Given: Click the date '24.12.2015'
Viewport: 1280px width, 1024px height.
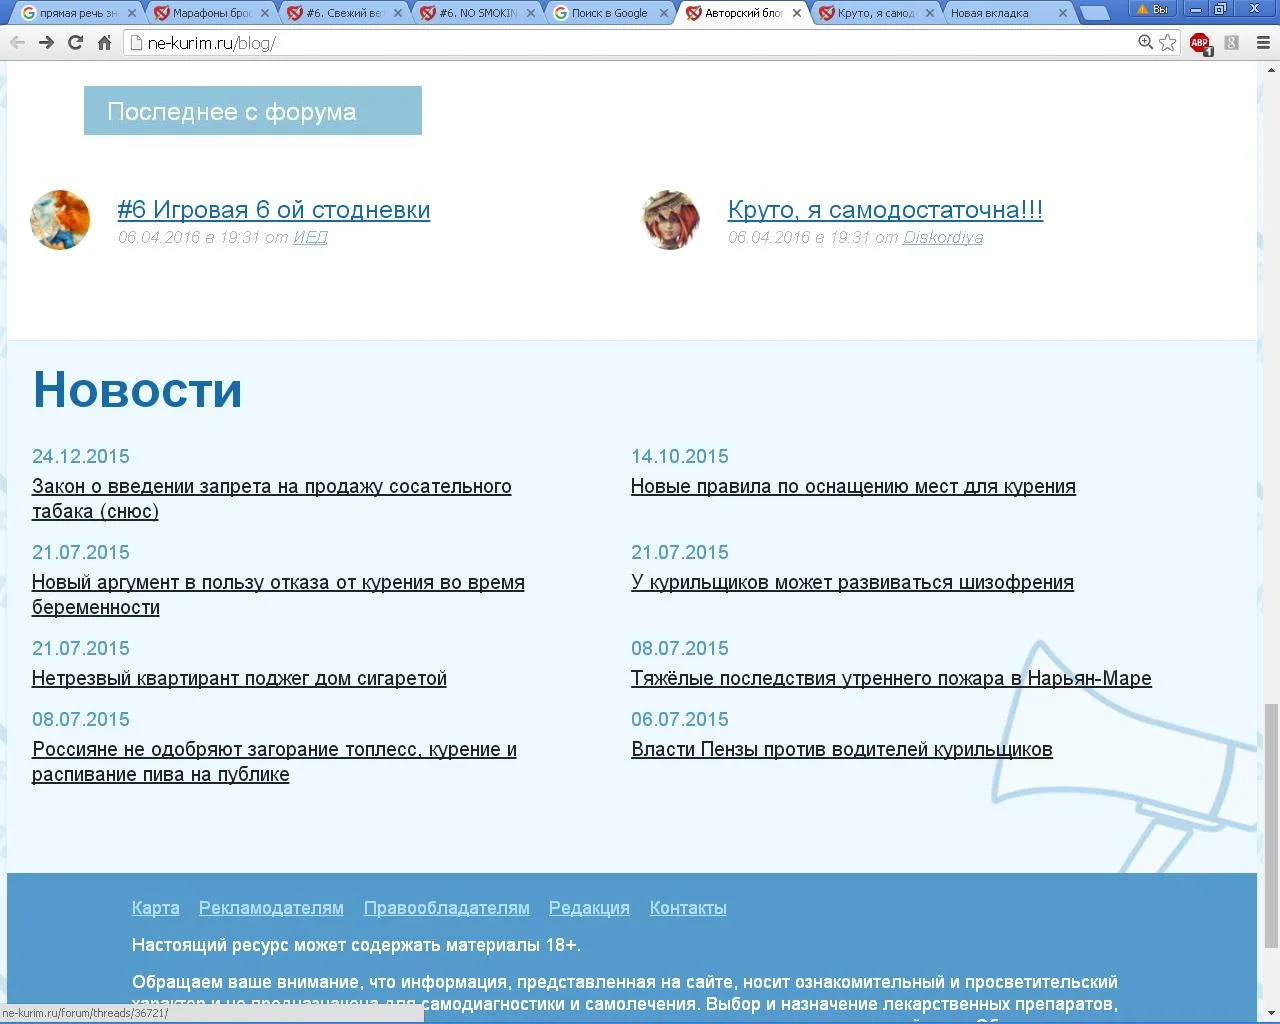Looking at the screenshot, I should 81,457.
